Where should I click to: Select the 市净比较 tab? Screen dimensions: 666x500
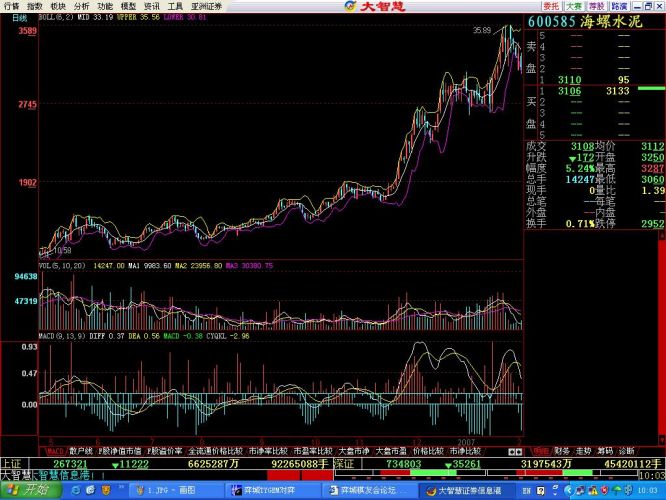coord(465,451)
